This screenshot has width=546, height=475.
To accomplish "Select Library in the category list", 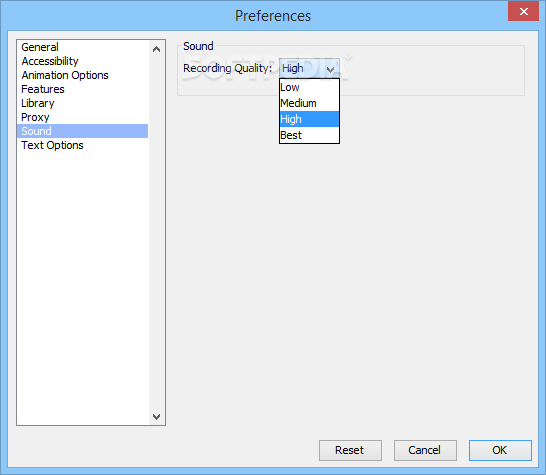I will click(x=83, y=103).
